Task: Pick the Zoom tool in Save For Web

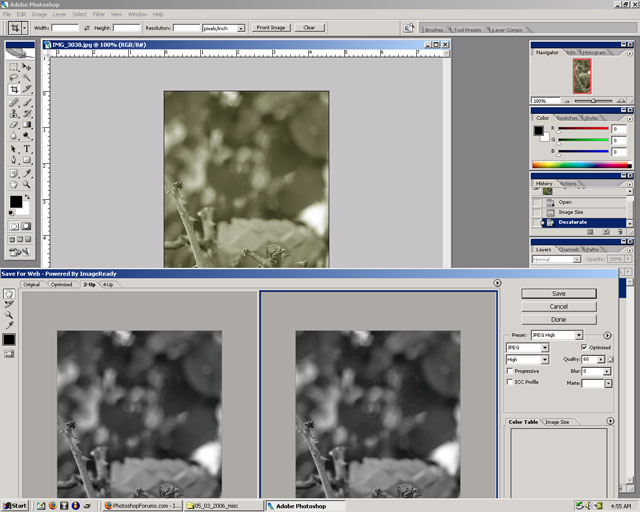Action: click(x=8, y=315)
